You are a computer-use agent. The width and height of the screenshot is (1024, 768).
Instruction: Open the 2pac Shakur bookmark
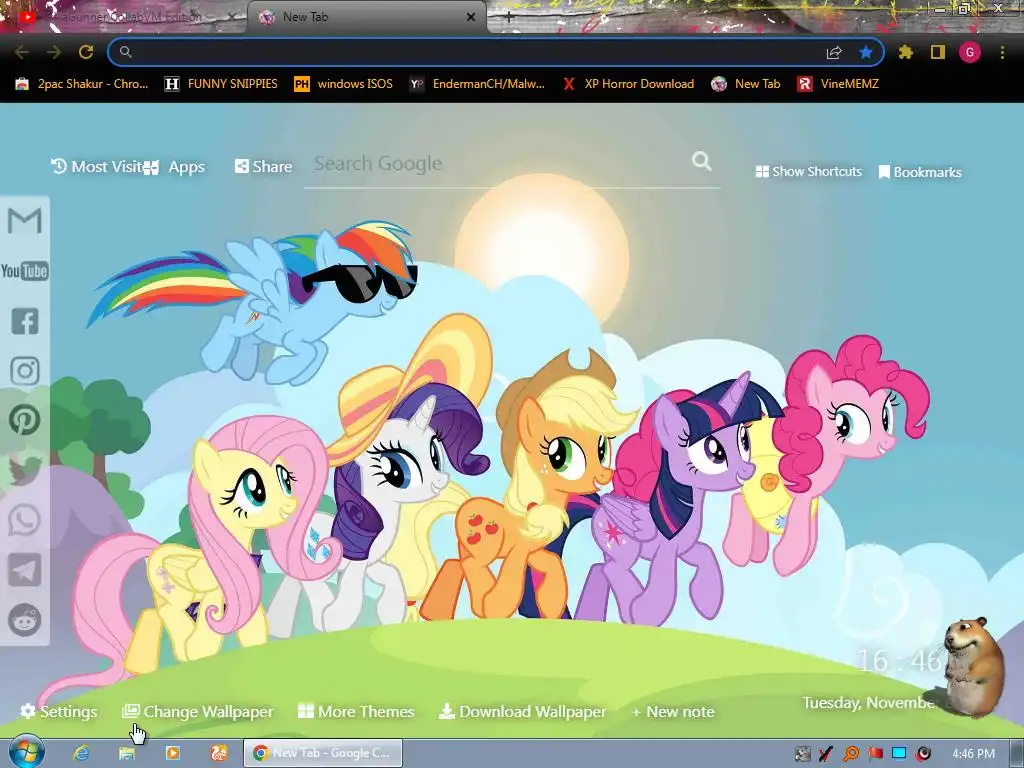(82, 84)
